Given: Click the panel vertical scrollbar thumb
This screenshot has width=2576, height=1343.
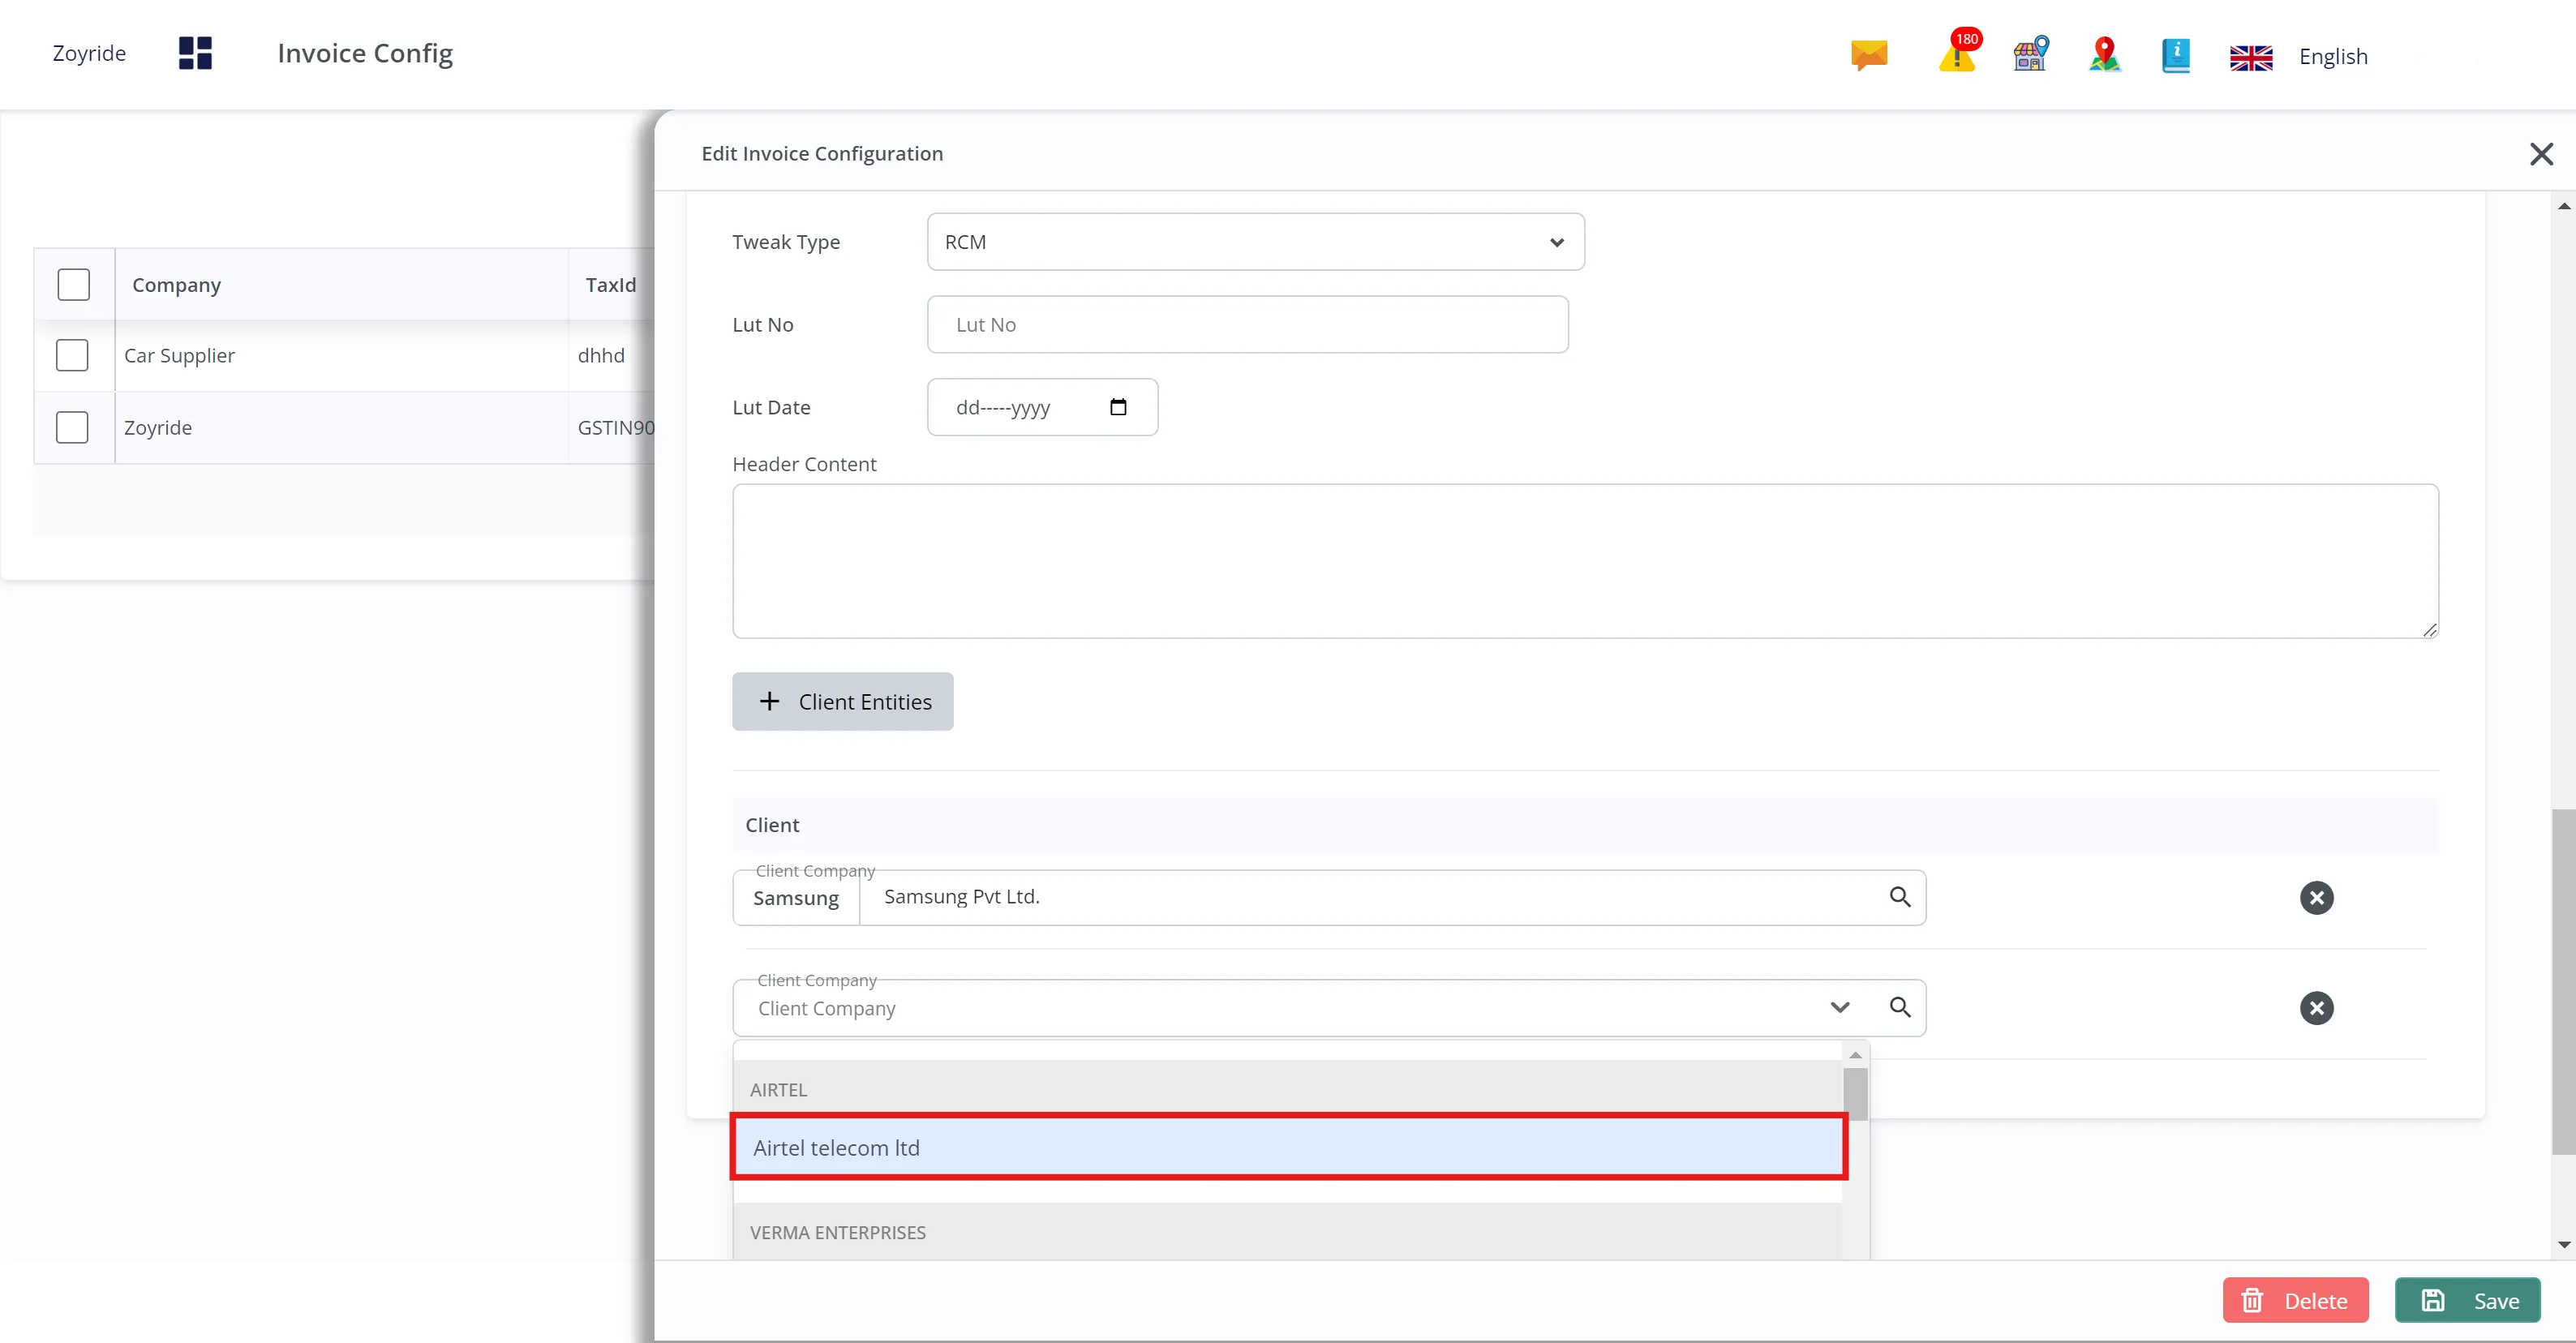Looking at the screenshot, I should 2564,981.
